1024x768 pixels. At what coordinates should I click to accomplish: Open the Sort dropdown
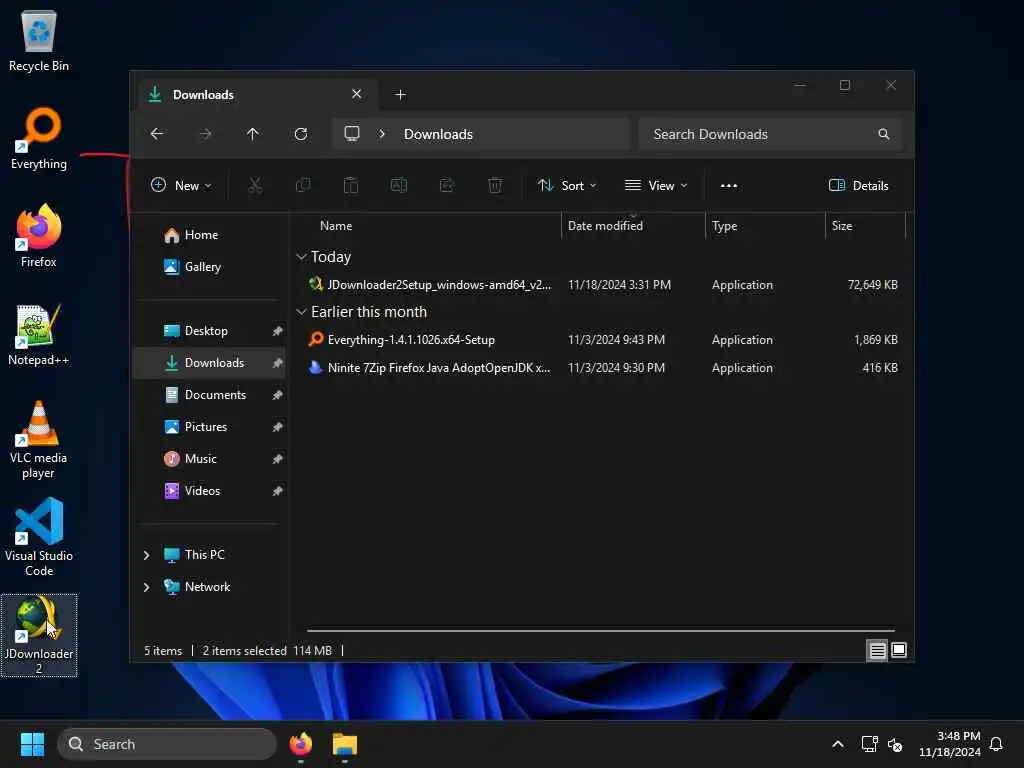click(566, 185)
